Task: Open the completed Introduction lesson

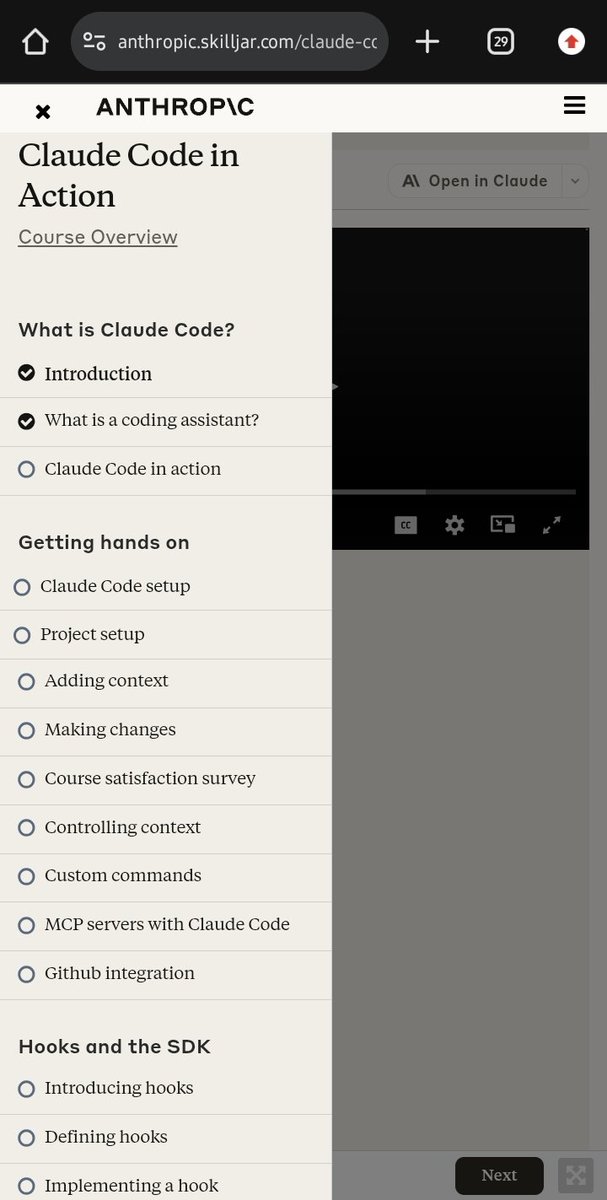Action: [x=166, y=374]
